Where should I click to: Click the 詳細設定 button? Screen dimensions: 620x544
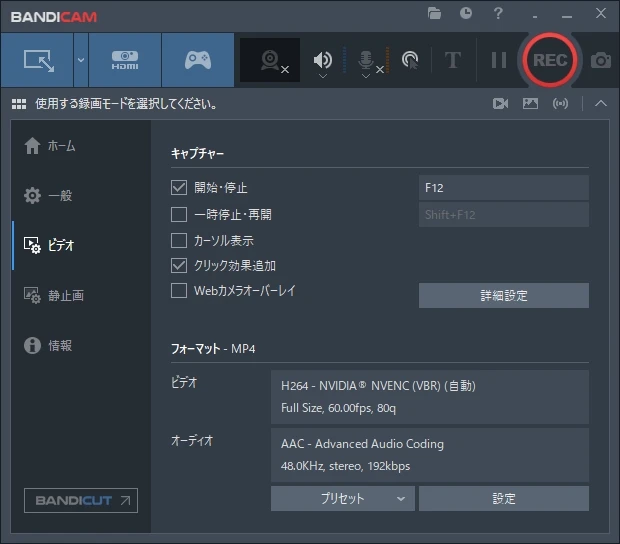(503, 295)
